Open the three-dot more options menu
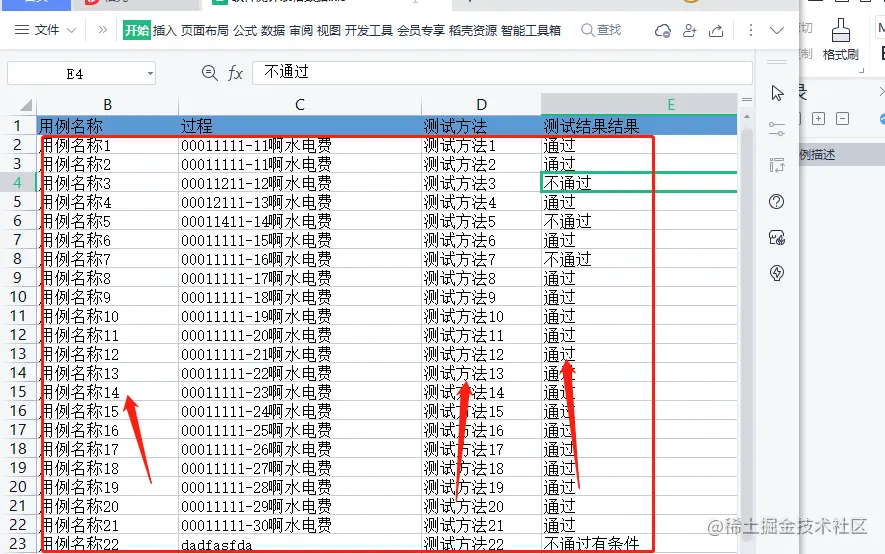 (x=751, y=30)
